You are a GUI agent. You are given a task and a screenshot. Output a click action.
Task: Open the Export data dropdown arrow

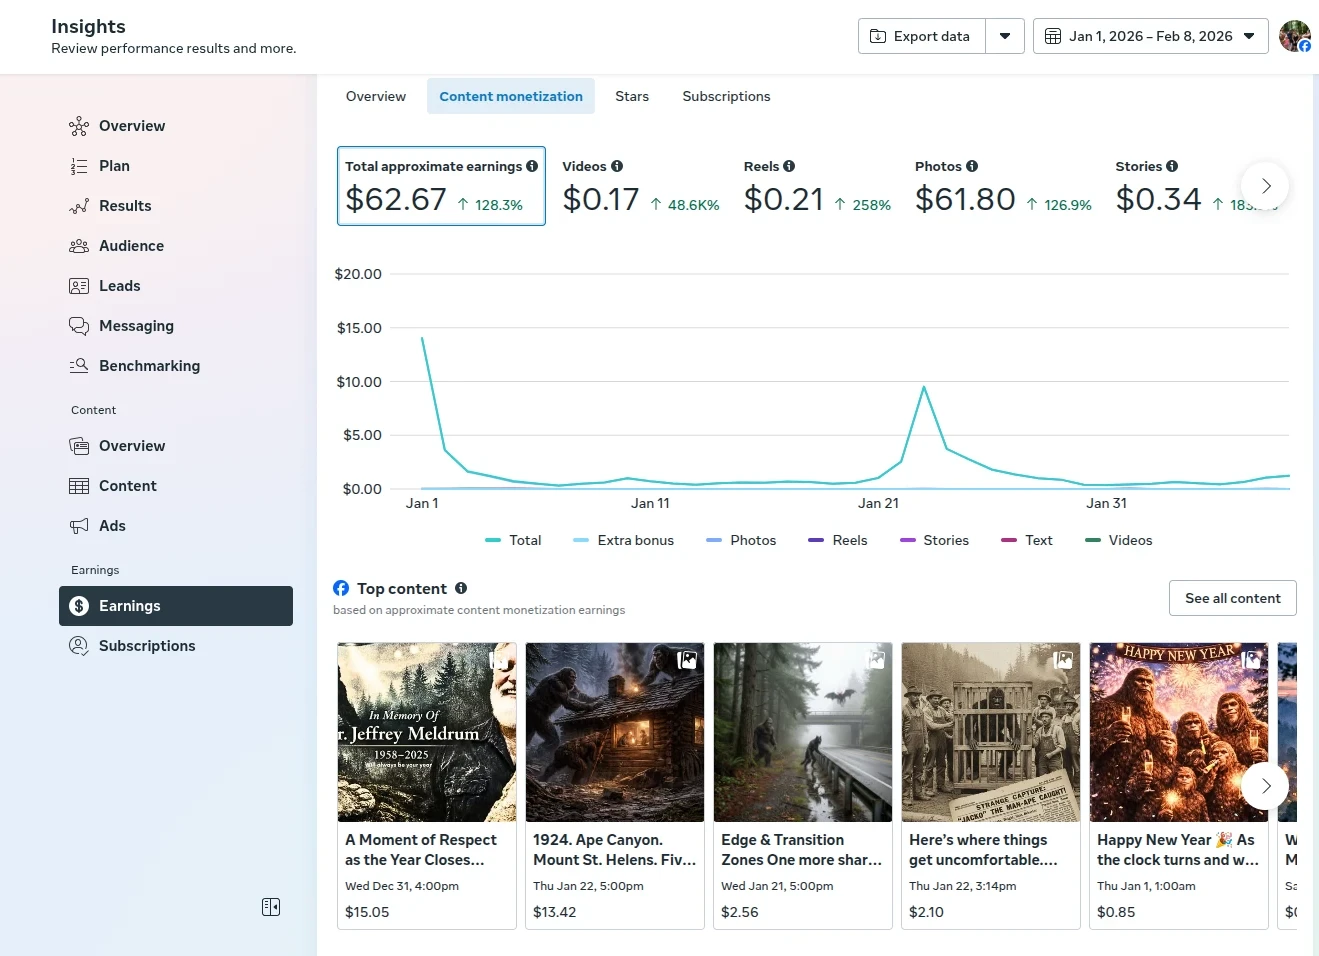(x=1005, y=36)
